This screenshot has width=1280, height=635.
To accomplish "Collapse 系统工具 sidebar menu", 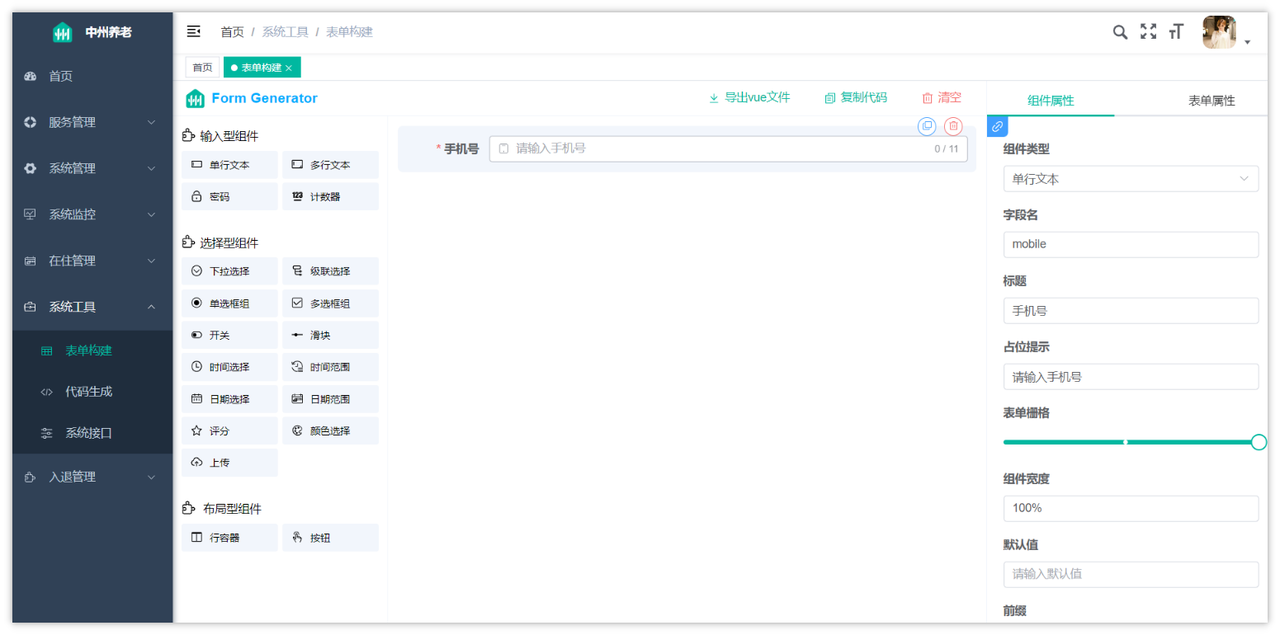I will click(x=92, y=306).
